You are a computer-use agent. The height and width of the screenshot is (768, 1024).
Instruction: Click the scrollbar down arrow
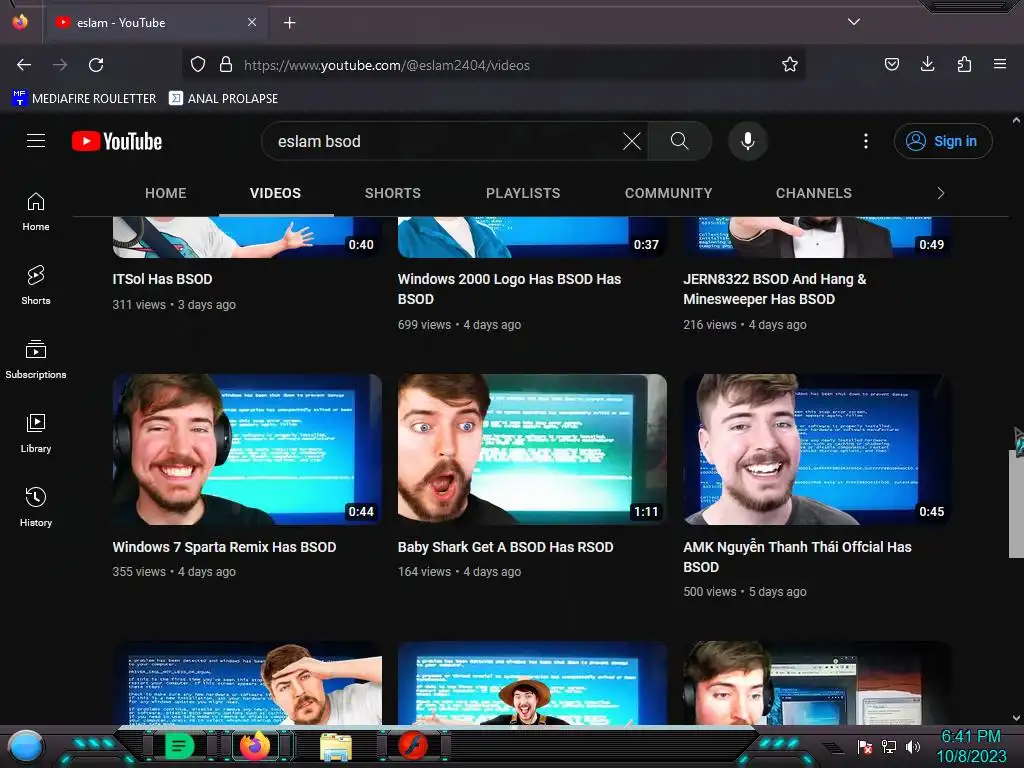pyautogui.click(x=1016, y=717)
